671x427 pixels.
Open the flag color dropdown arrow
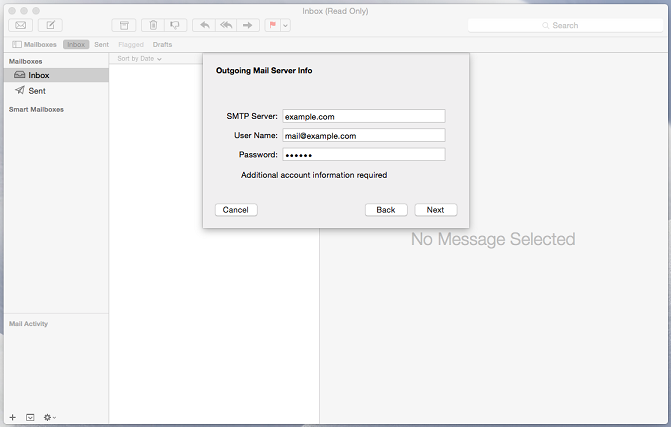point(285,25)
